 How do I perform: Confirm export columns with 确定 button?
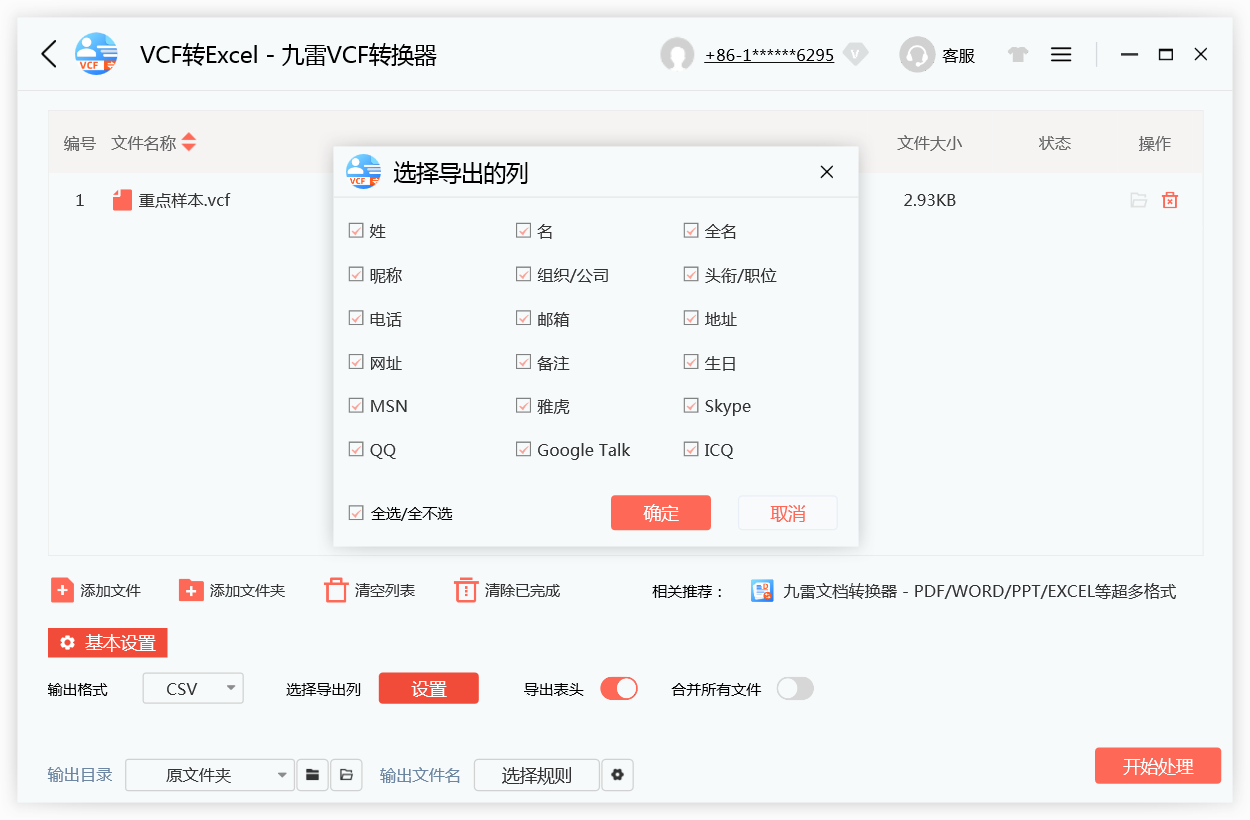pyautogui.click(x=660, y=512)
